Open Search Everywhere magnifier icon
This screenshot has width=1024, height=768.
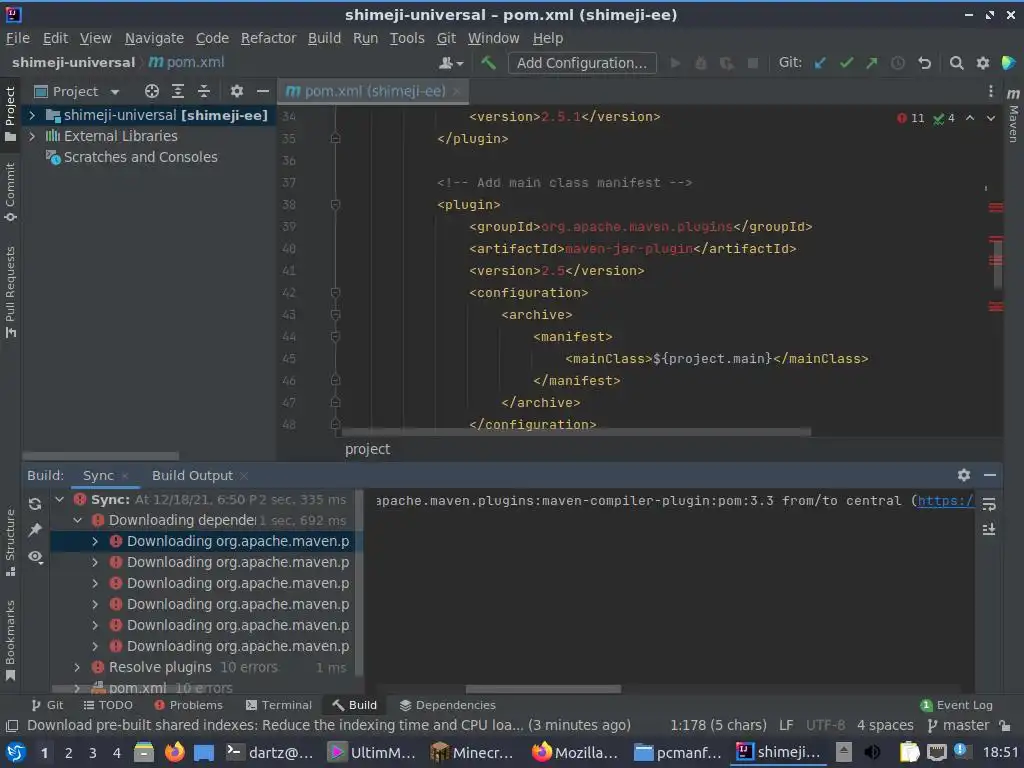[956, 63]
